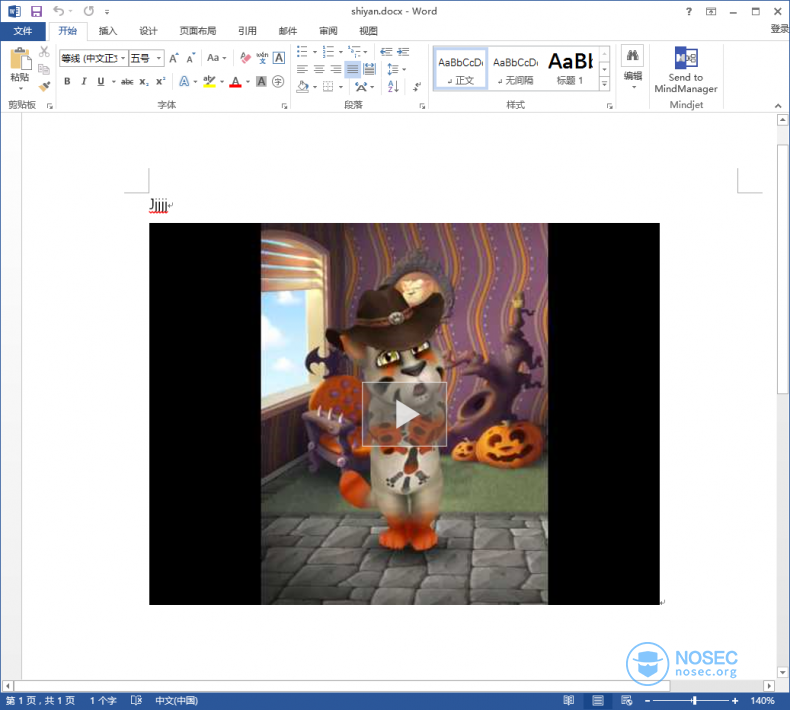Center the paragraph text

pyautogui.click(x=319, y=69)
